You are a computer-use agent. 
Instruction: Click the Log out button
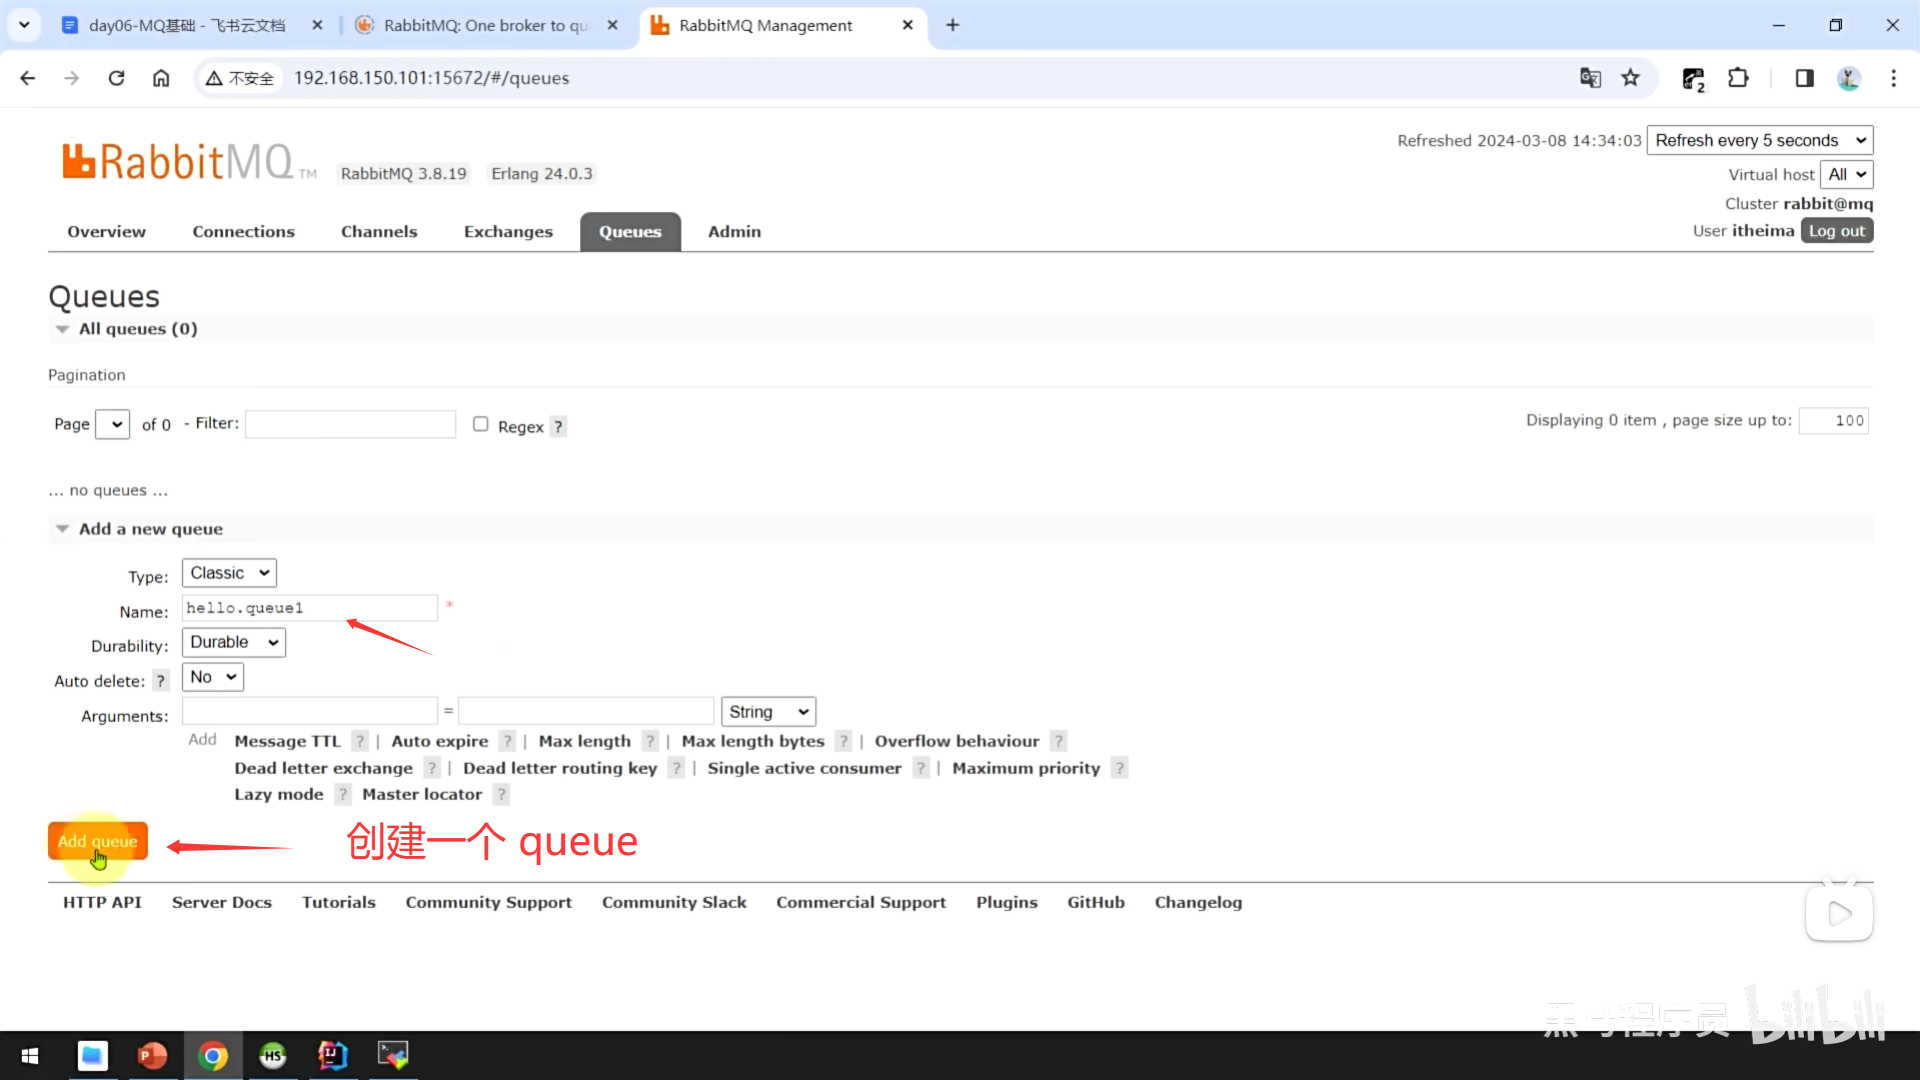point(1836,231)
